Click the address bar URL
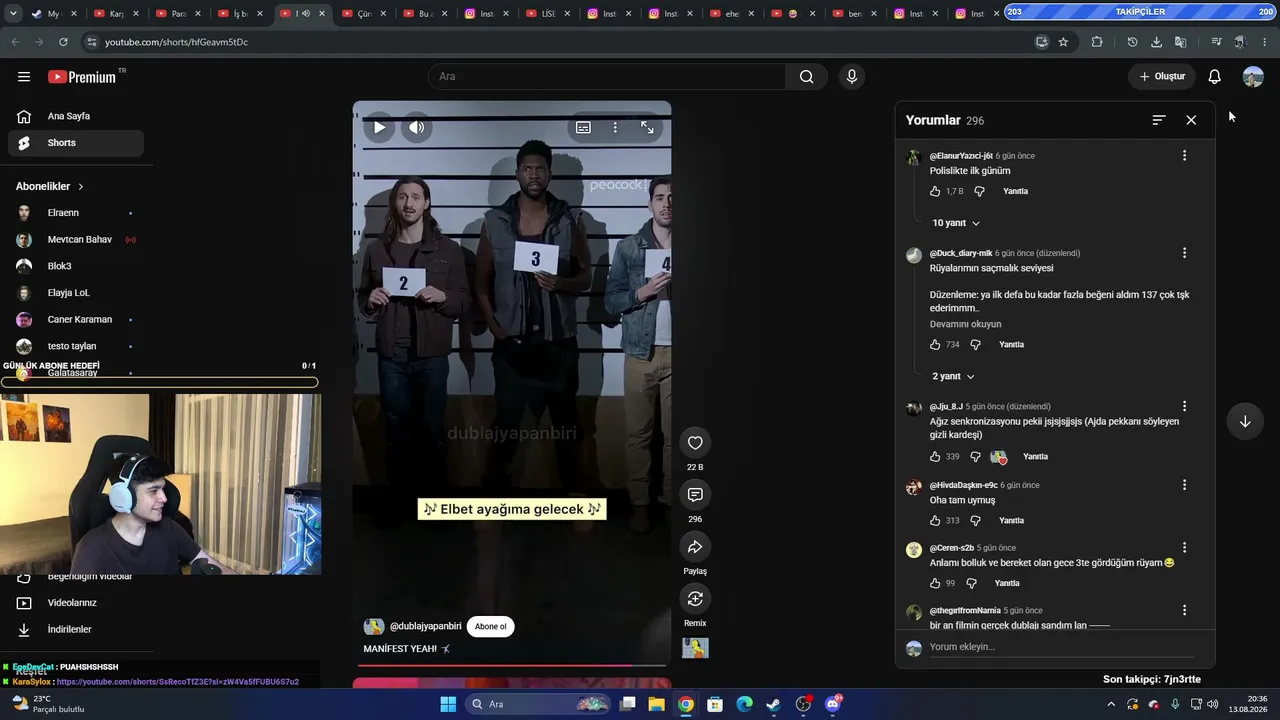1280x720 pixels. click(x=176, y=42)
